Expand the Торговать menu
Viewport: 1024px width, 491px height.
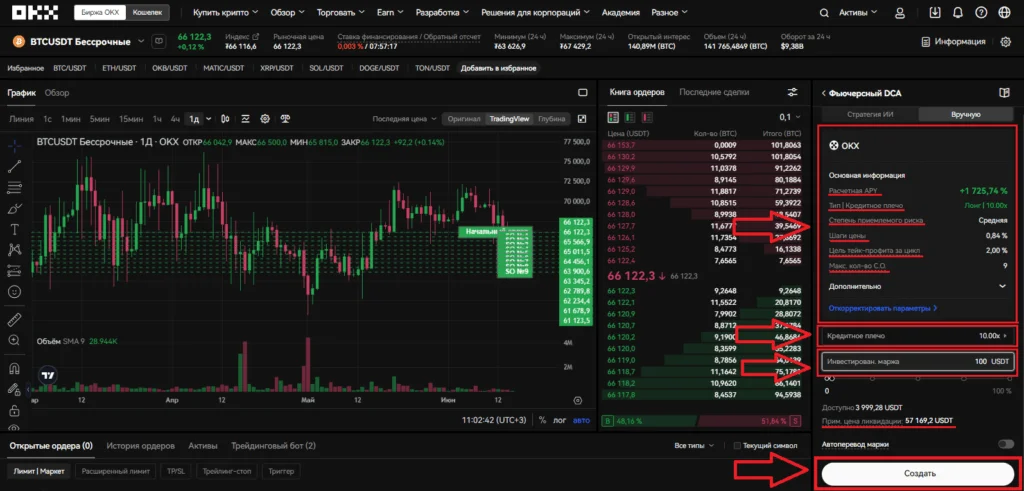(340, 12)
